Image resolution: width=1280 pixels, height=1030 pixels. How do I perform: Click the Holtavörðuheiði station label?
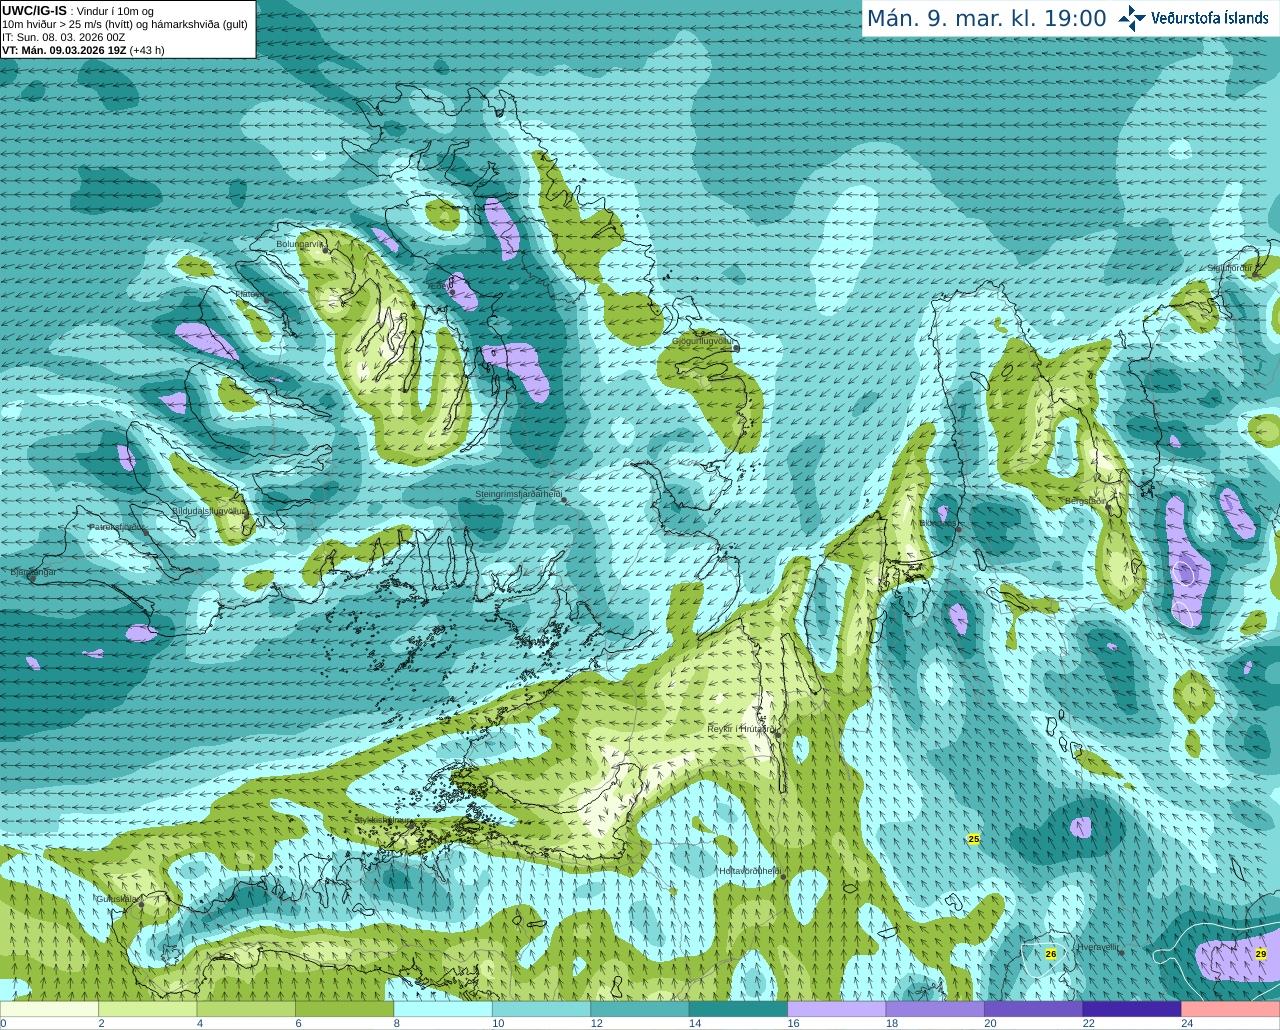coord(750,871)
